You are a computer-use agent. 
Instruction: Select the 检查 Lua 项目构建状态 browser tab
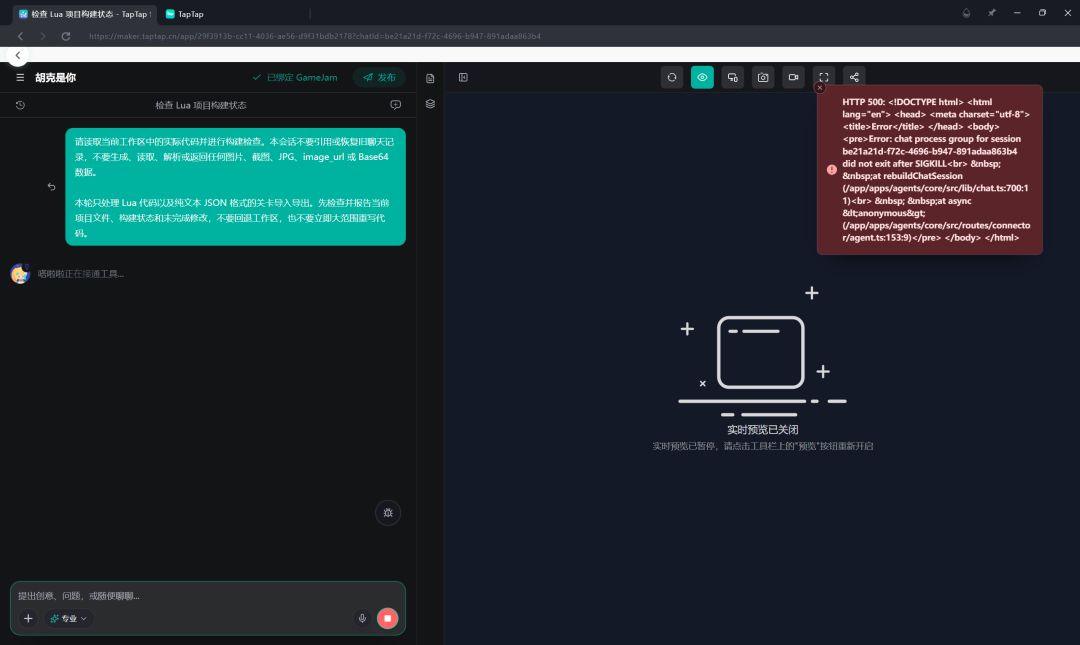[x=85, y=14]
